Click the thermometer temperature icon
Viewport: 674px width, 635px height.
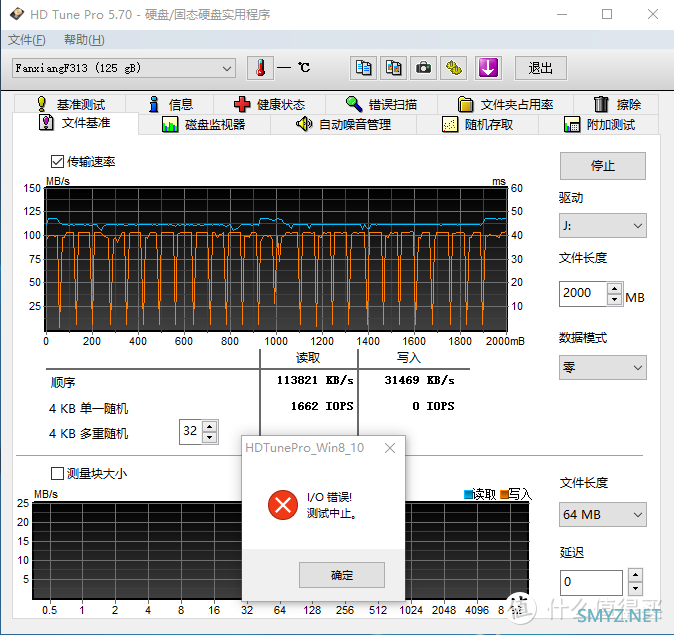coord(260,68)
